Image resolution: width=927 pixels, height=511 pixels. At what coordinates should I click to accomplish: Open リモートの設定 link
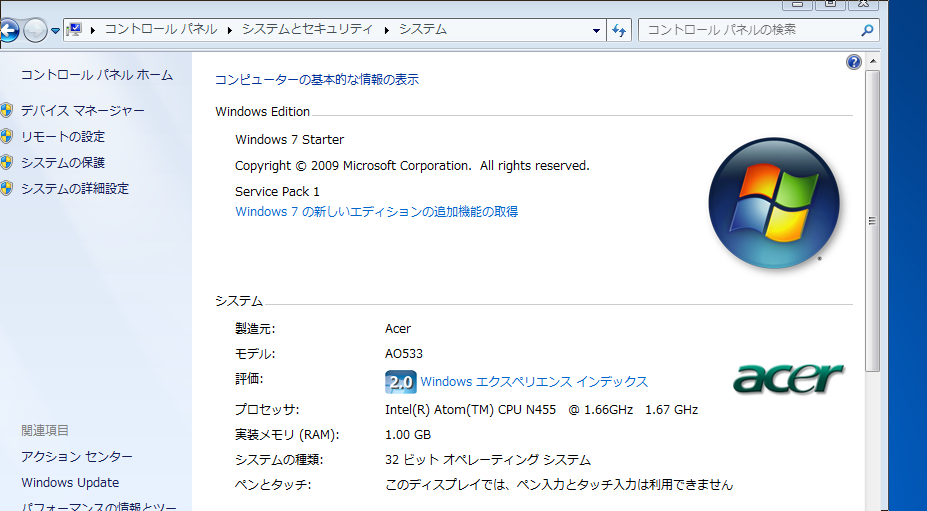point(63,137)
